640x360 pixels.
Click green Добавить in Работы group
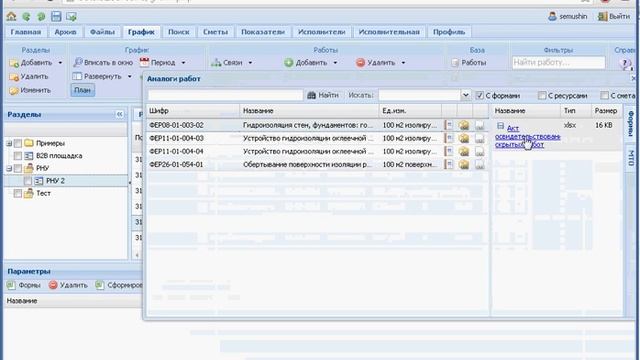coord(306,62)
